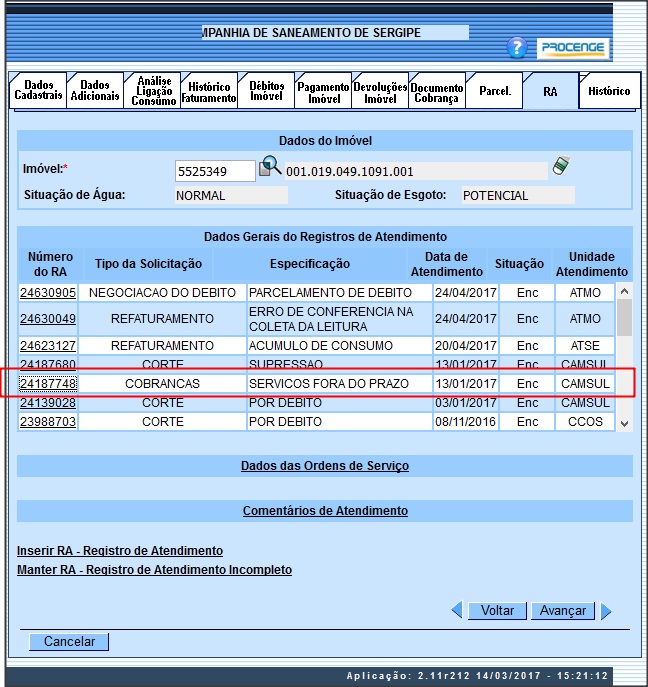Open the Débitos Imóvel tab
Viewport: 648px width, 687px height.
click(x=266, y=92)
